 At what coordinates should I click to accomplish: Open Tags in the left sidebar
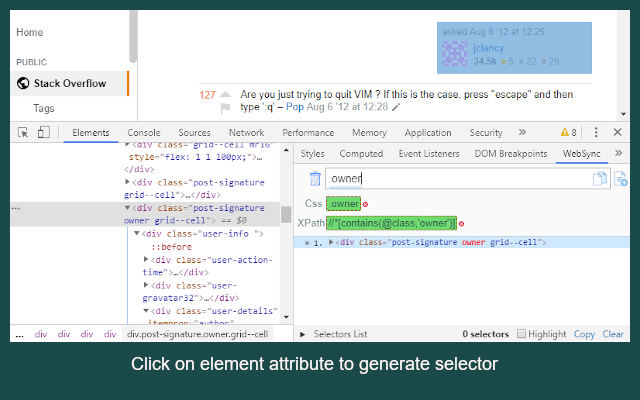(44, 108)
